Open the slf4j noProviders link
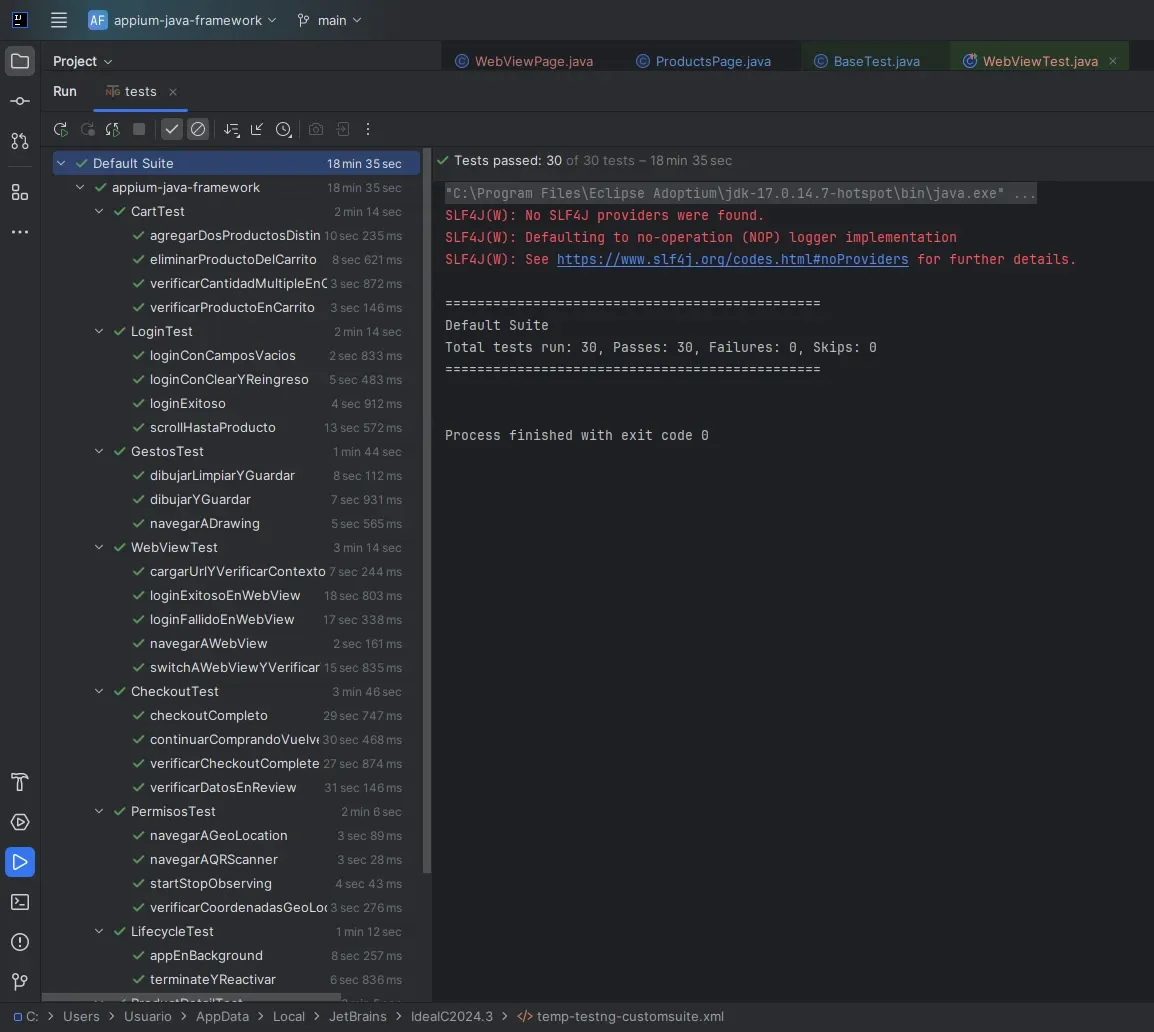Screen dimensions: 1154x1032 (732, 259)
